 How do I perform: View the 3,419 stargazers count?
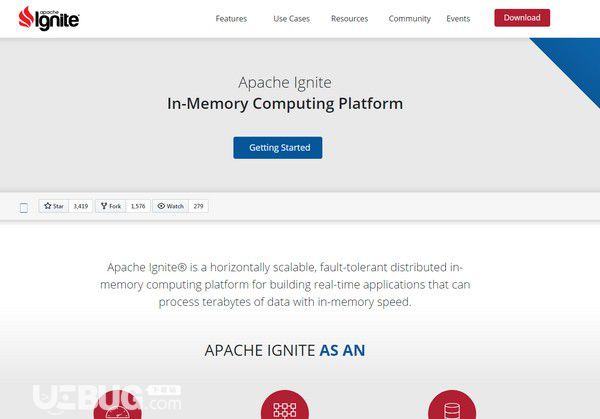[x=81, y=206]
